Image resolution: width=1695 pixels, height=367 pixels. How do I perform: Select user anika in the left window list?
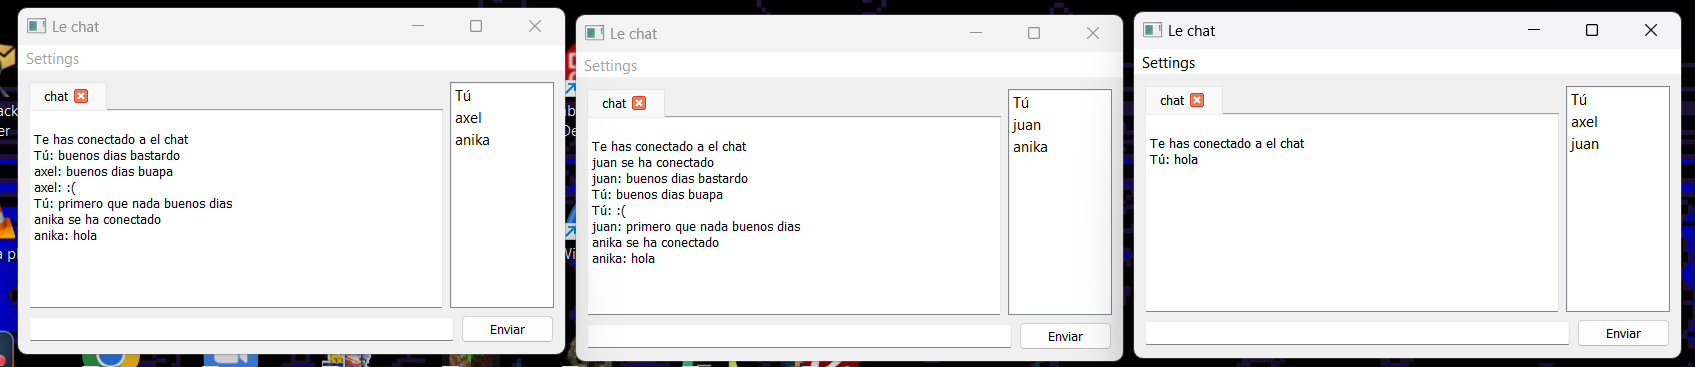[472, 140]
